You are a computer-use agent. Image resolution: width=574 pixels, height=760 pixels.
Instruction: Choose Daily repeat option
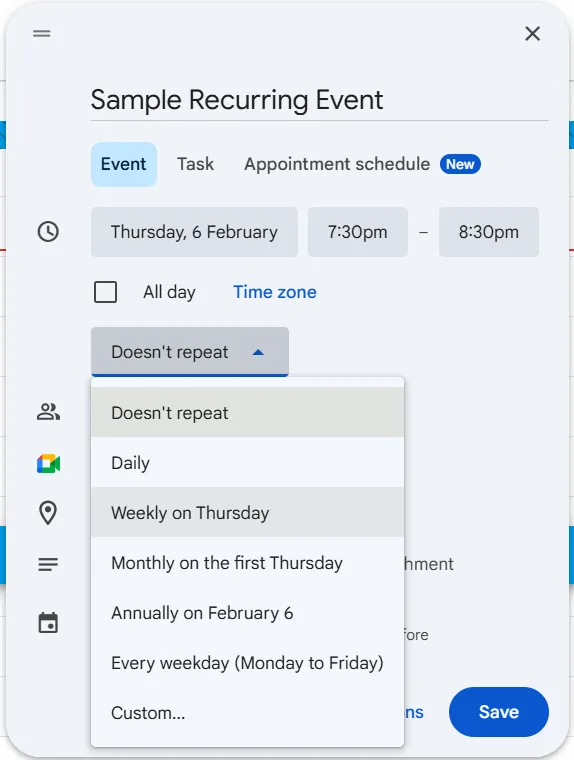tap(247, 462)
